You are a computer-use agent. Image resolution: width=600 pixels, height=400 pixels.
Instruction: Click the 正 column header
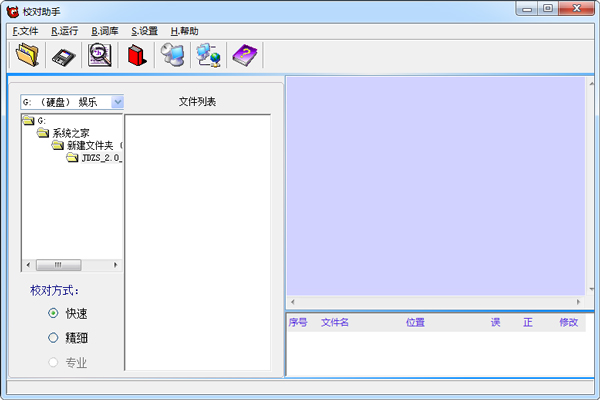pyautogui.click(x=528, y=322)
